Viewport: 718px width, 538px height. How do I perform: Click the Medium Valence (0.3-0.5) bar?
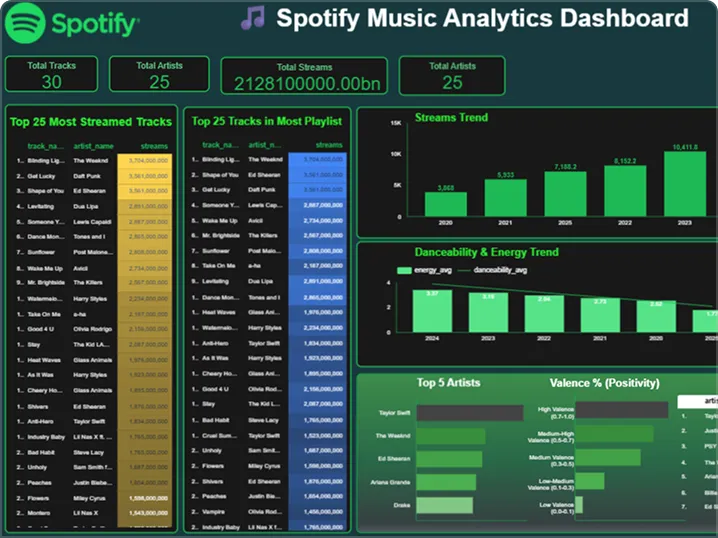tap(608, 457)
